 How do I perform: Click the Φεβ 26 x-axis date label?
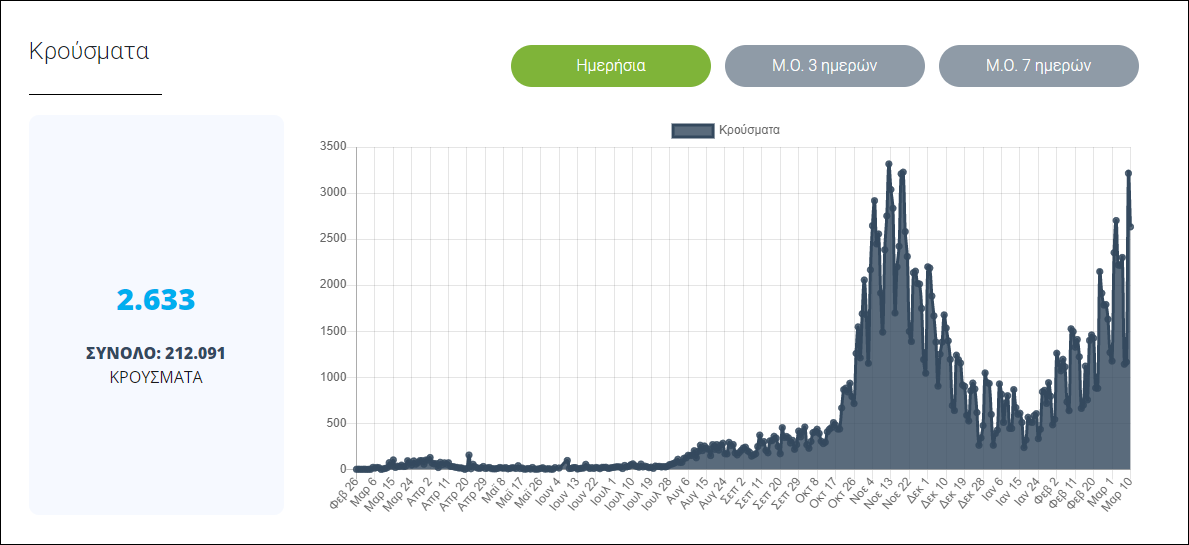(341, 490)
